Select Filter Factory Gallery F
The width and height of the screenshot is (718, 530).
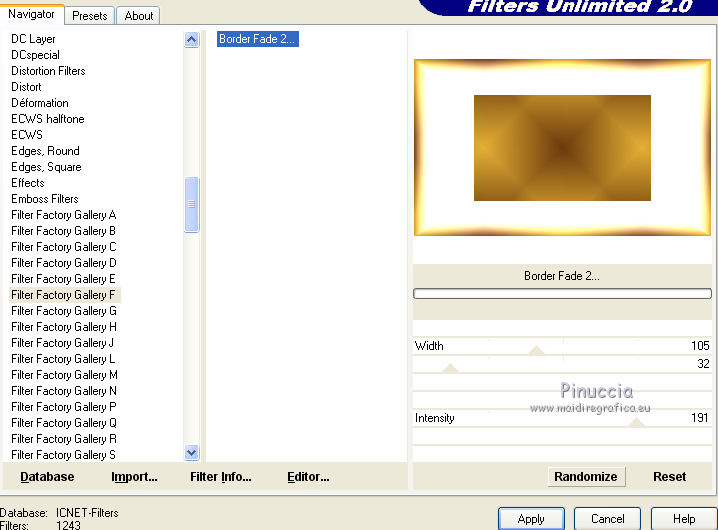63,295
